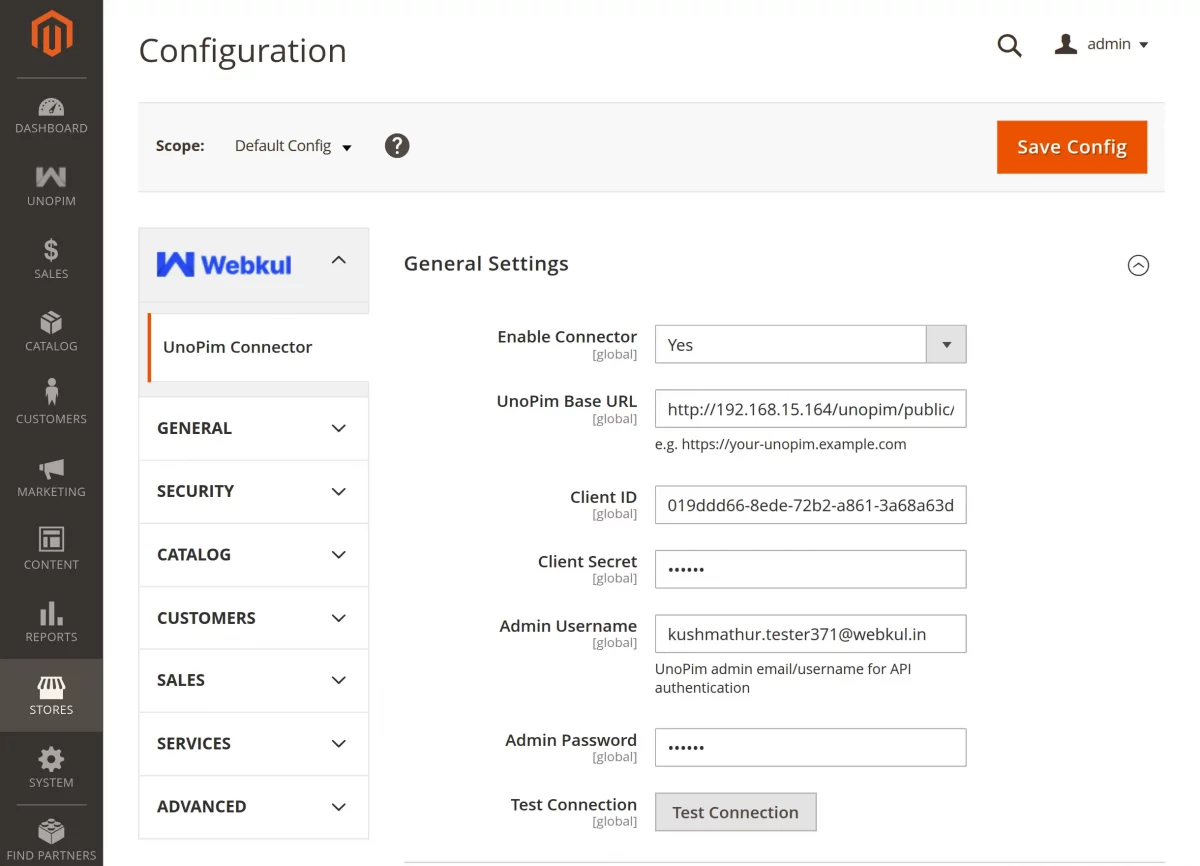Open the Catalog sidebar menu
This screenshot has height=866, width=1200.
click(51, 332)
